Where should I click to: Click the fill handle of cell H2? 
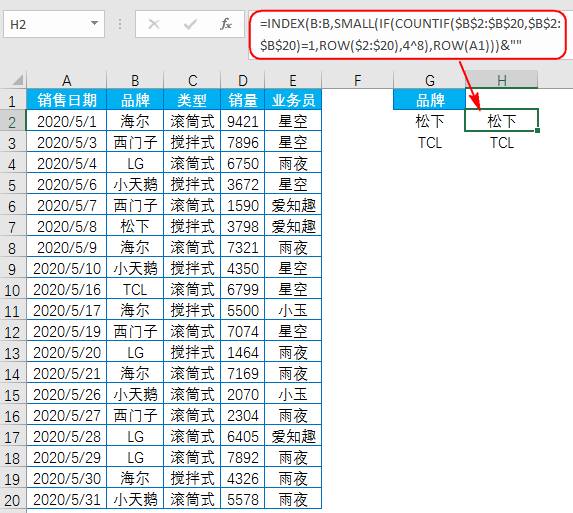537,130
